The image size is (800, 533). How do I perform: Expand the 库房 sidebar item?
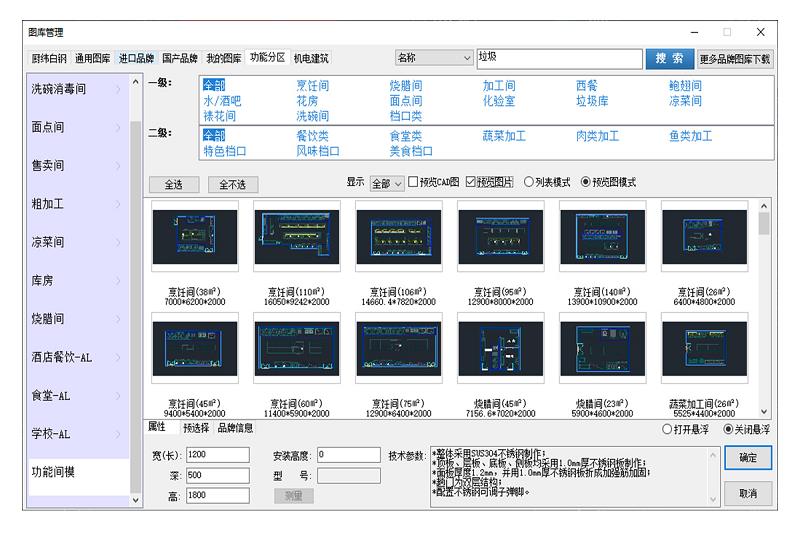[78, 281]
